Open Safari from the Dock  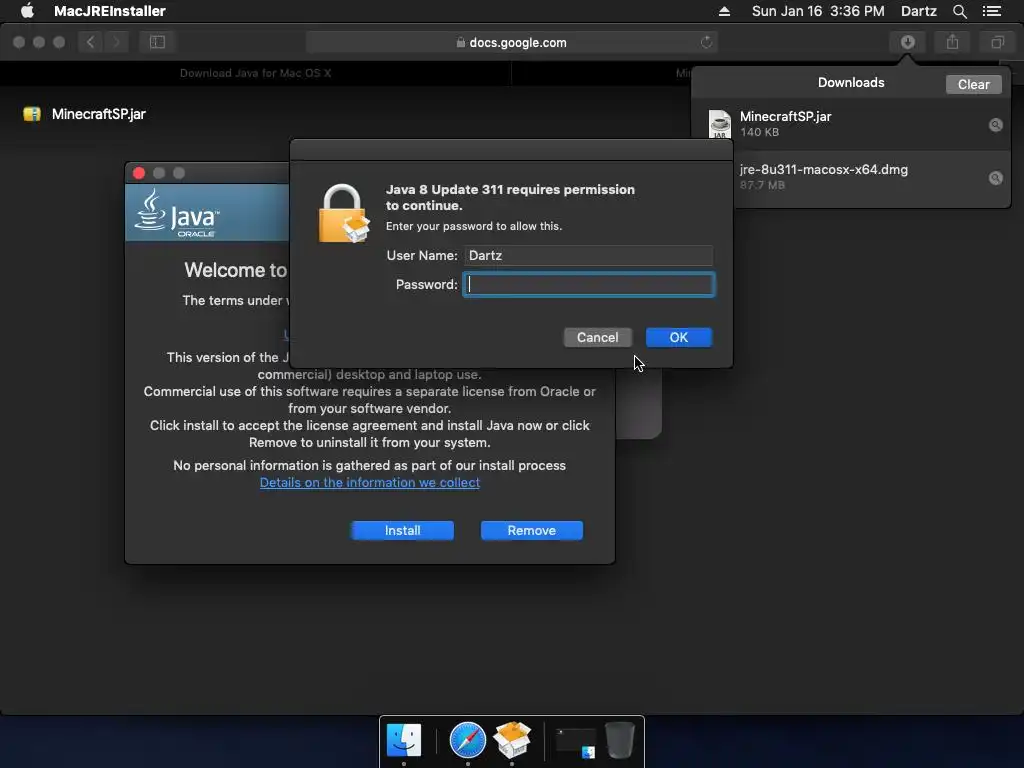(x=468, y=740)
